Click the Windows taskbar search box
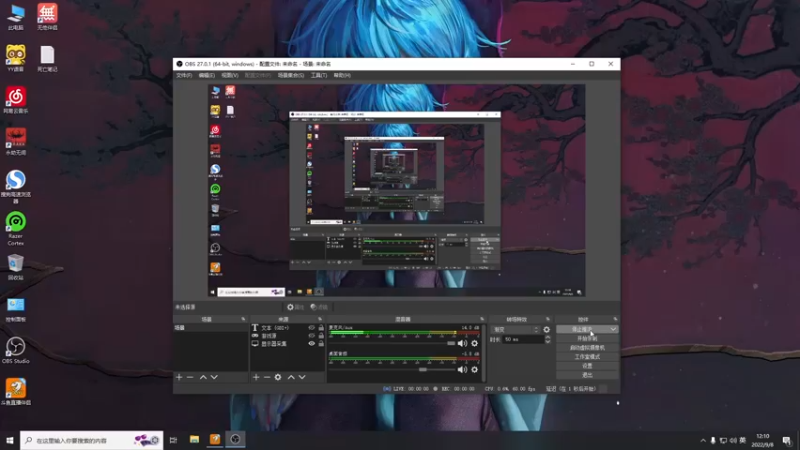 (x=92, y=440)
